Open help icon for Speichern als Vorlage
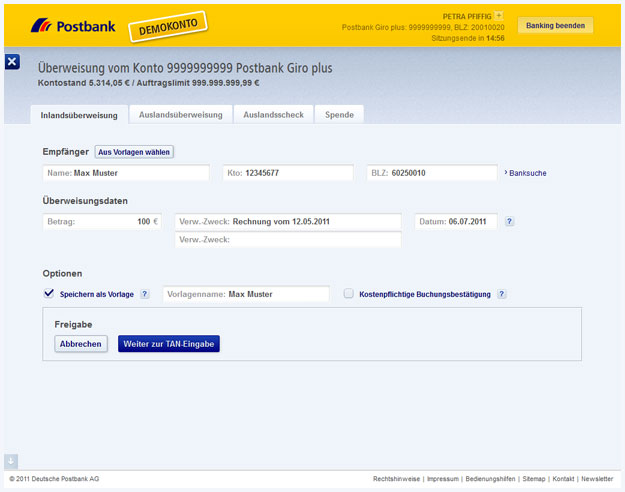The height and width of the screenshot is (492, 625). [145, 294]
